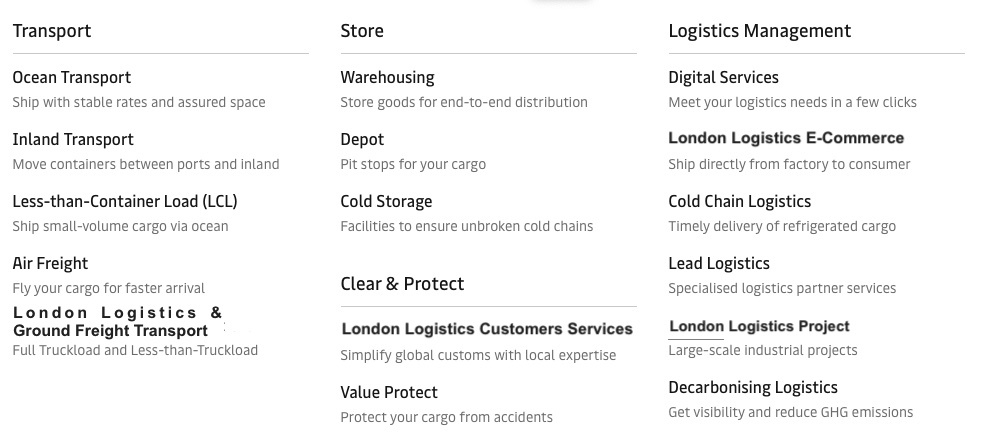Image resolution: width=985 pixels, height=447 pixels.
Task: Select Less-than-Container Load (LCL)
Action: click(x=125, y=202)
